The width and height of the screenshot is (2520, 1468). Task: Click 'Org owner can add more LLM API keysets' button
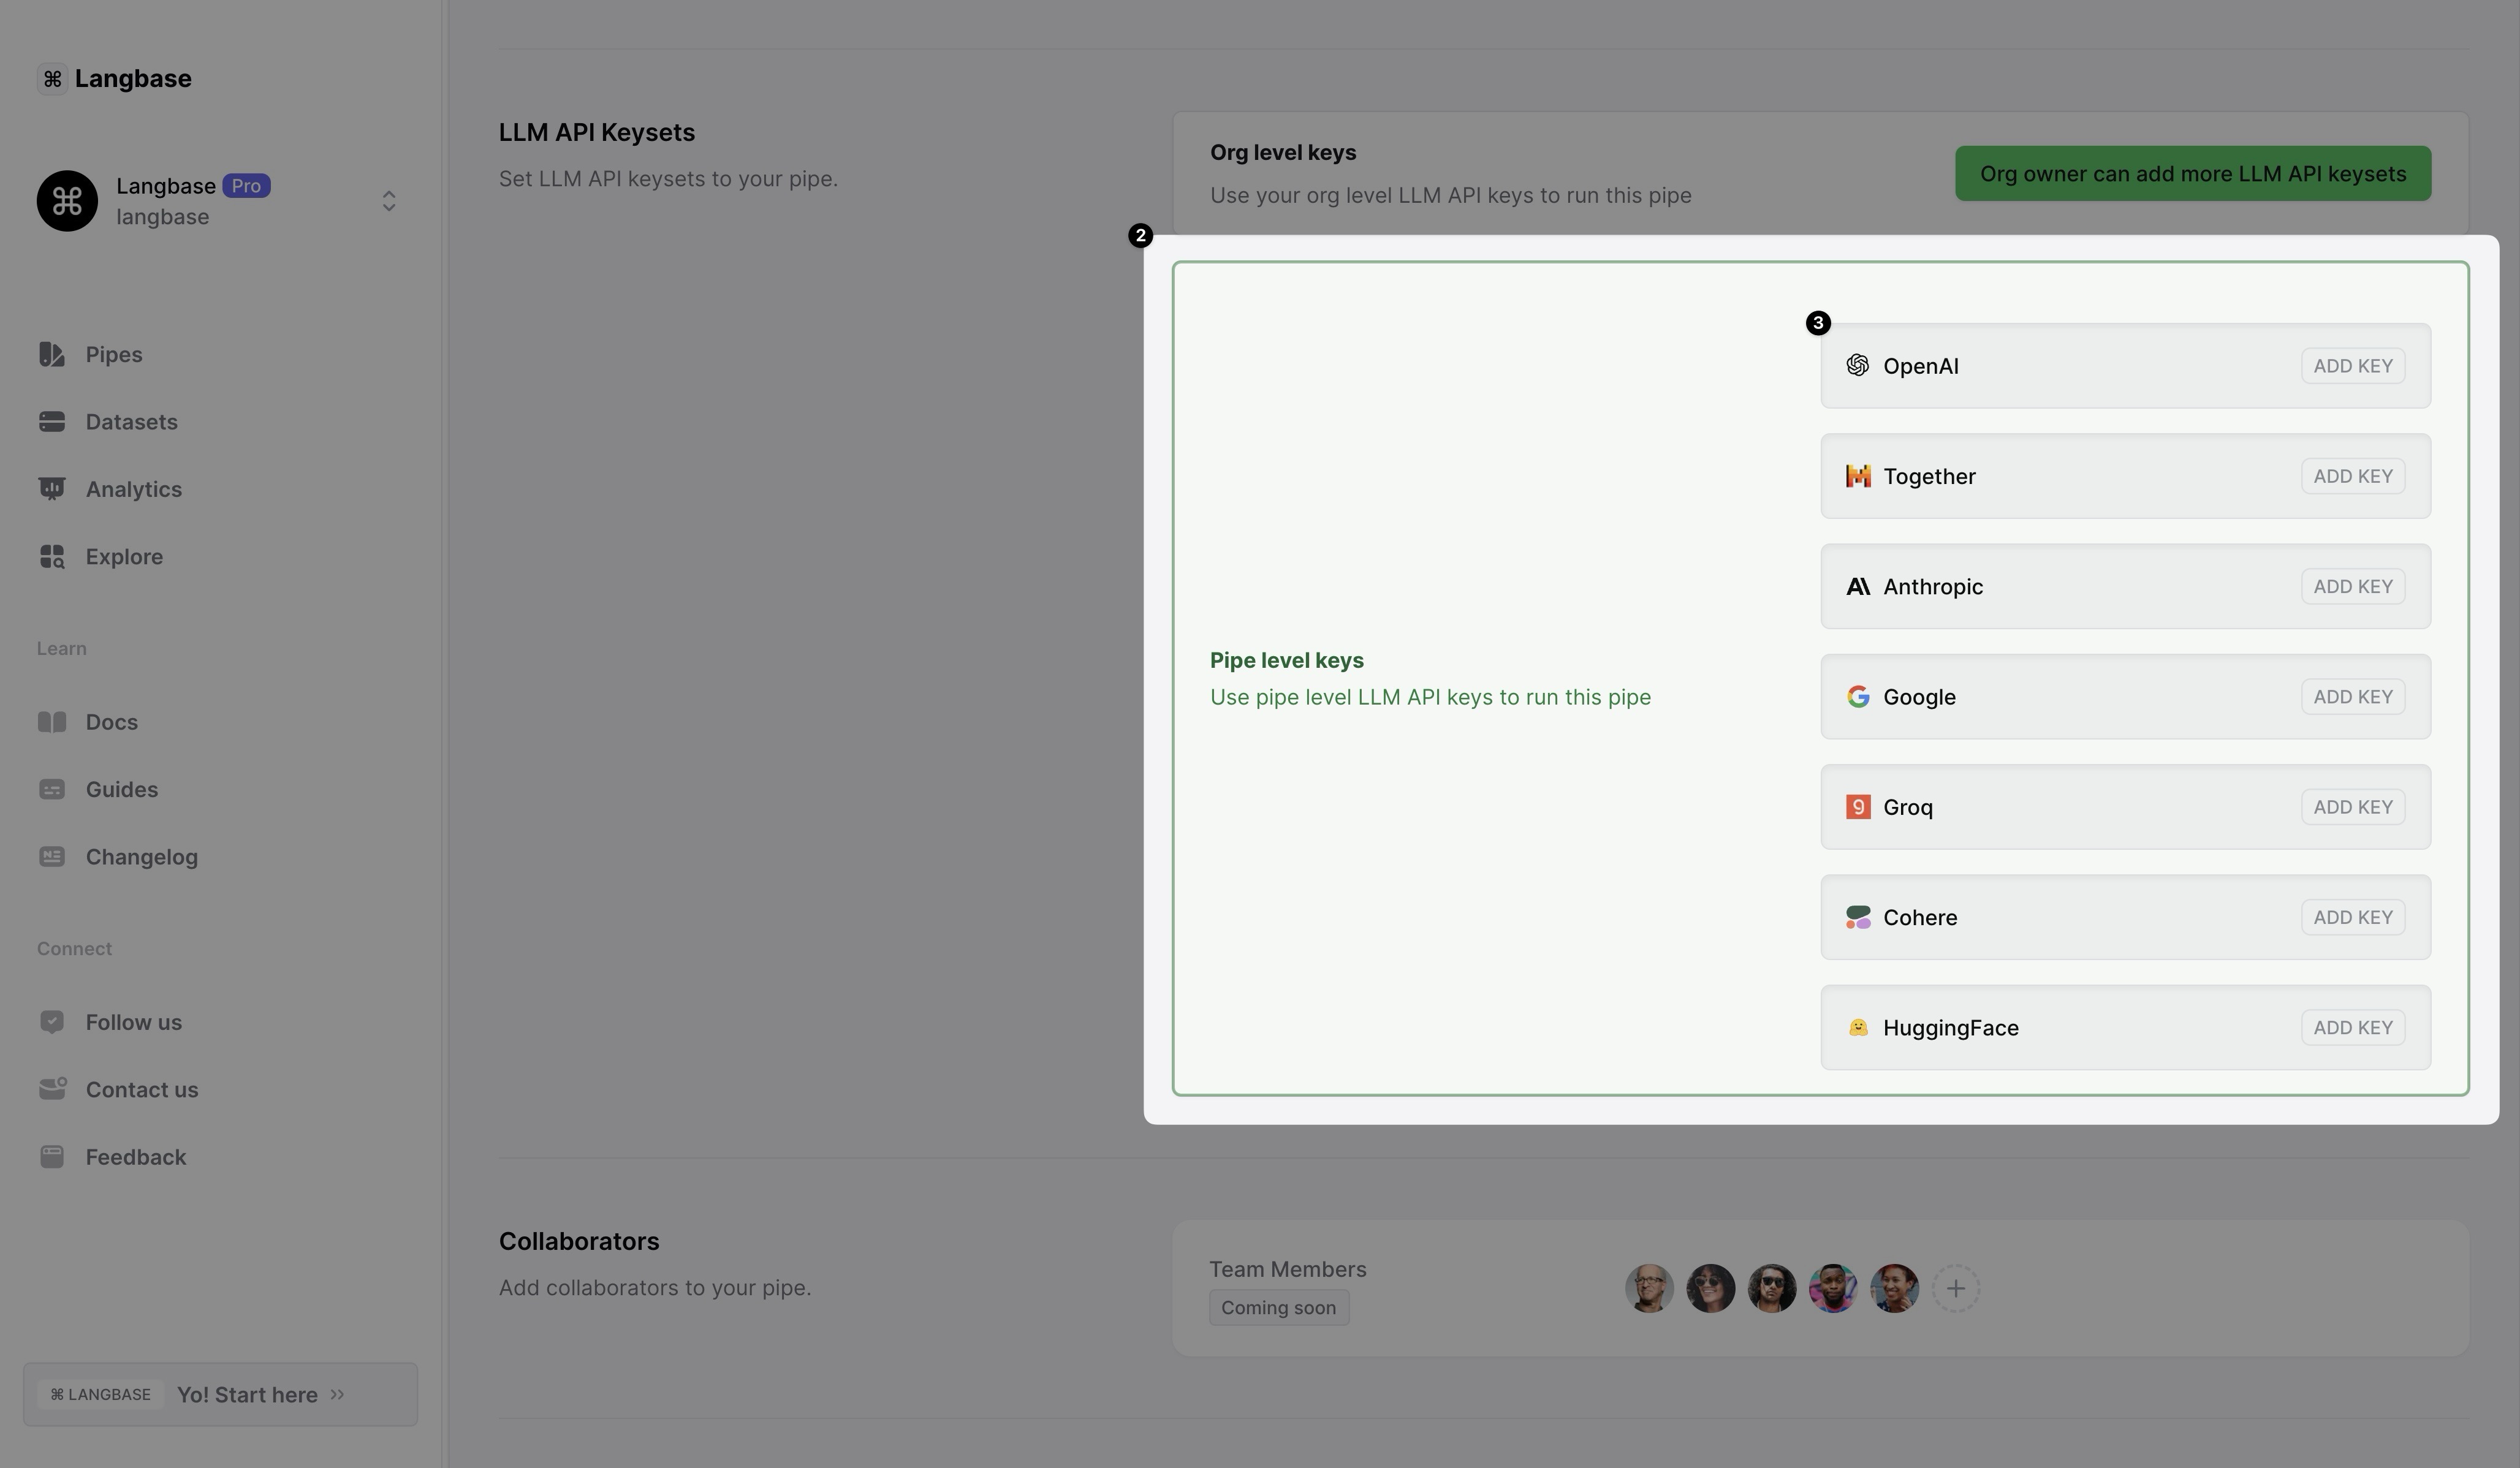point(2192,174)
